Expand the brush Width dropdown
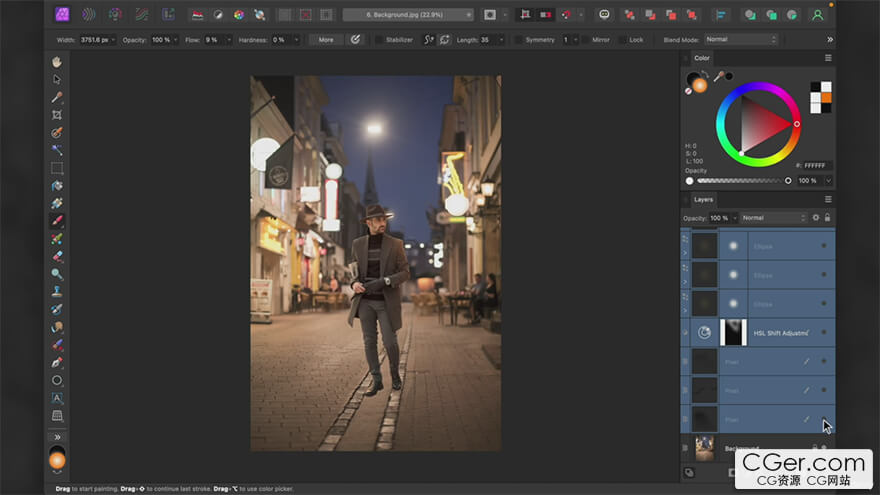The image size is (880, 495). click(x=115, y=39)
